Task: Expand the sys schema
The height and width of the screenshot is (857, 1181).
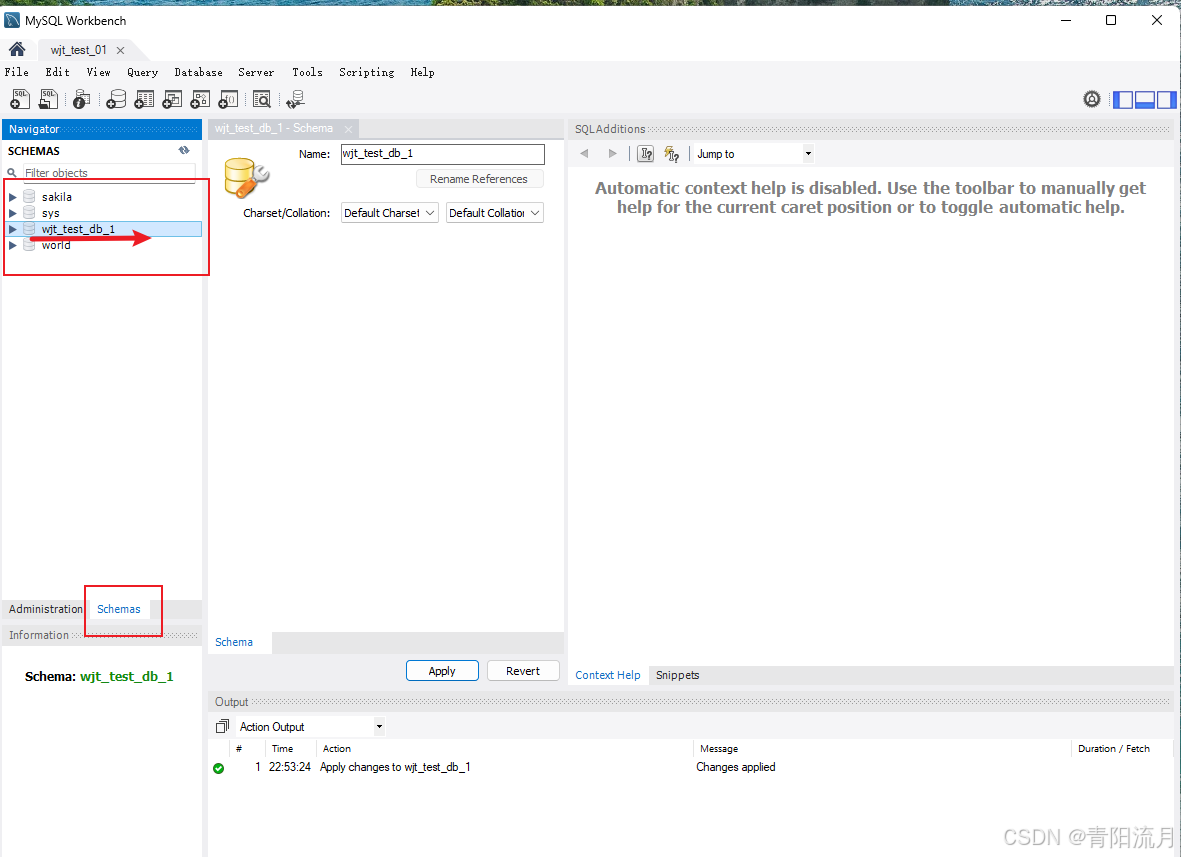Action: point(13,213)
